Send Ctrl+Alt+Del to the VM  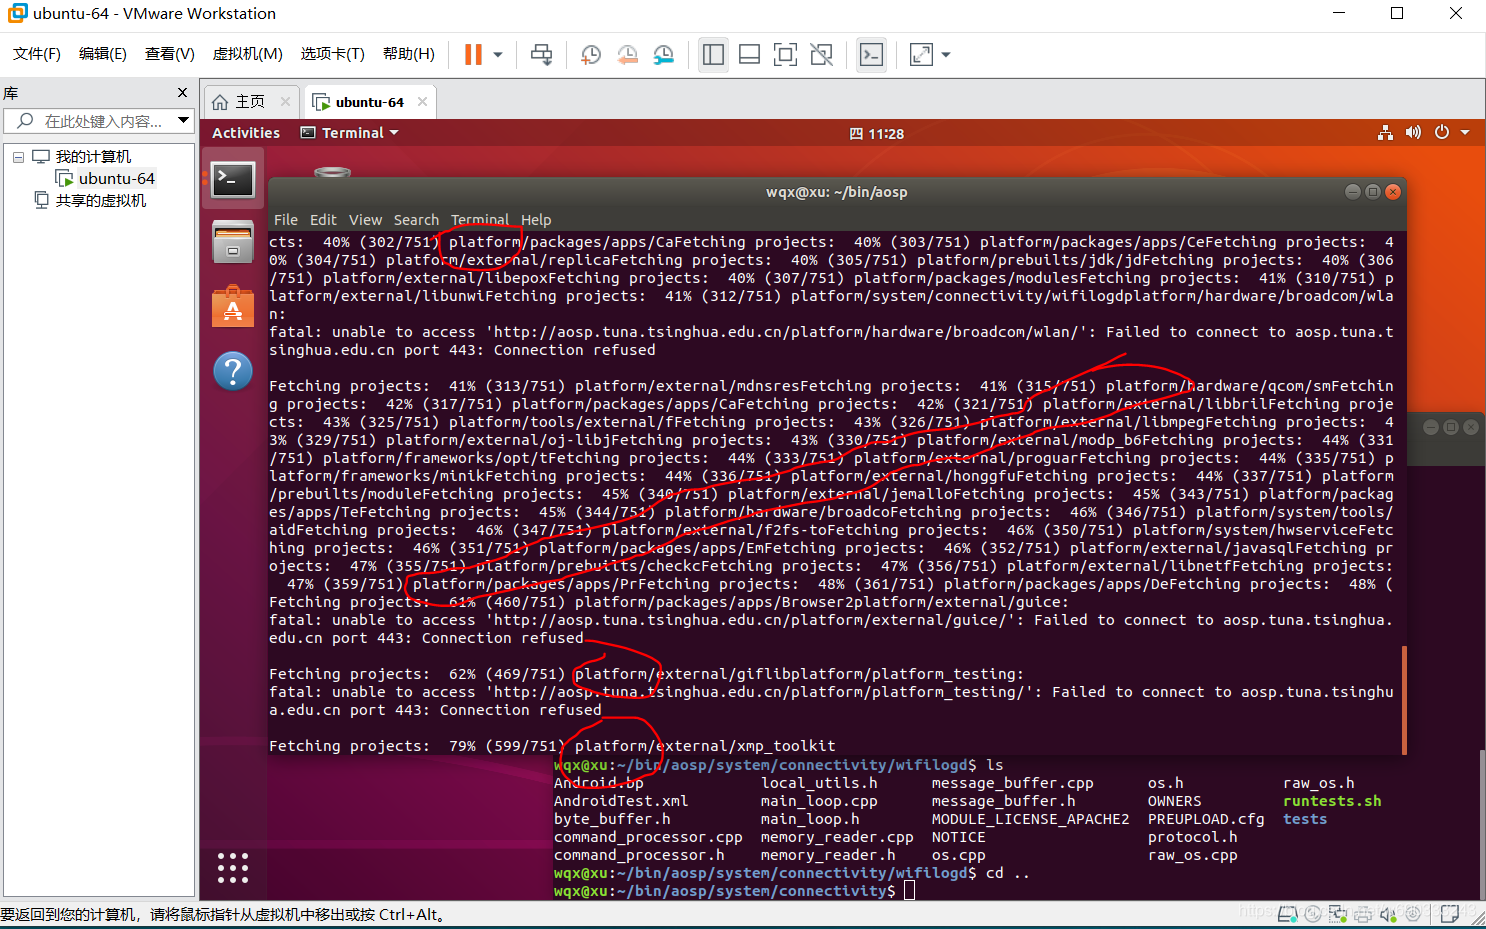[541, 55]
